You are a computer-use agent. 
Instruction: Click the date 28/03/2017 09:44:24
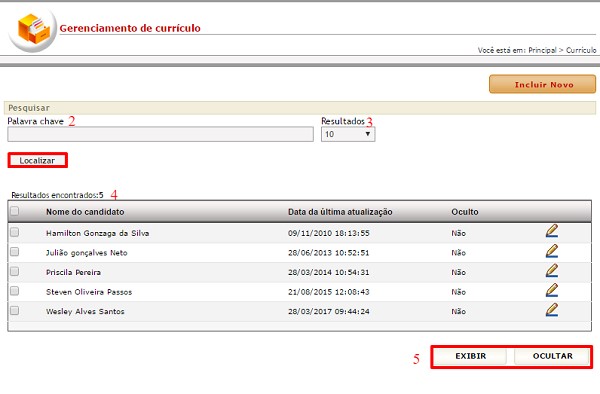pos(329,311)
